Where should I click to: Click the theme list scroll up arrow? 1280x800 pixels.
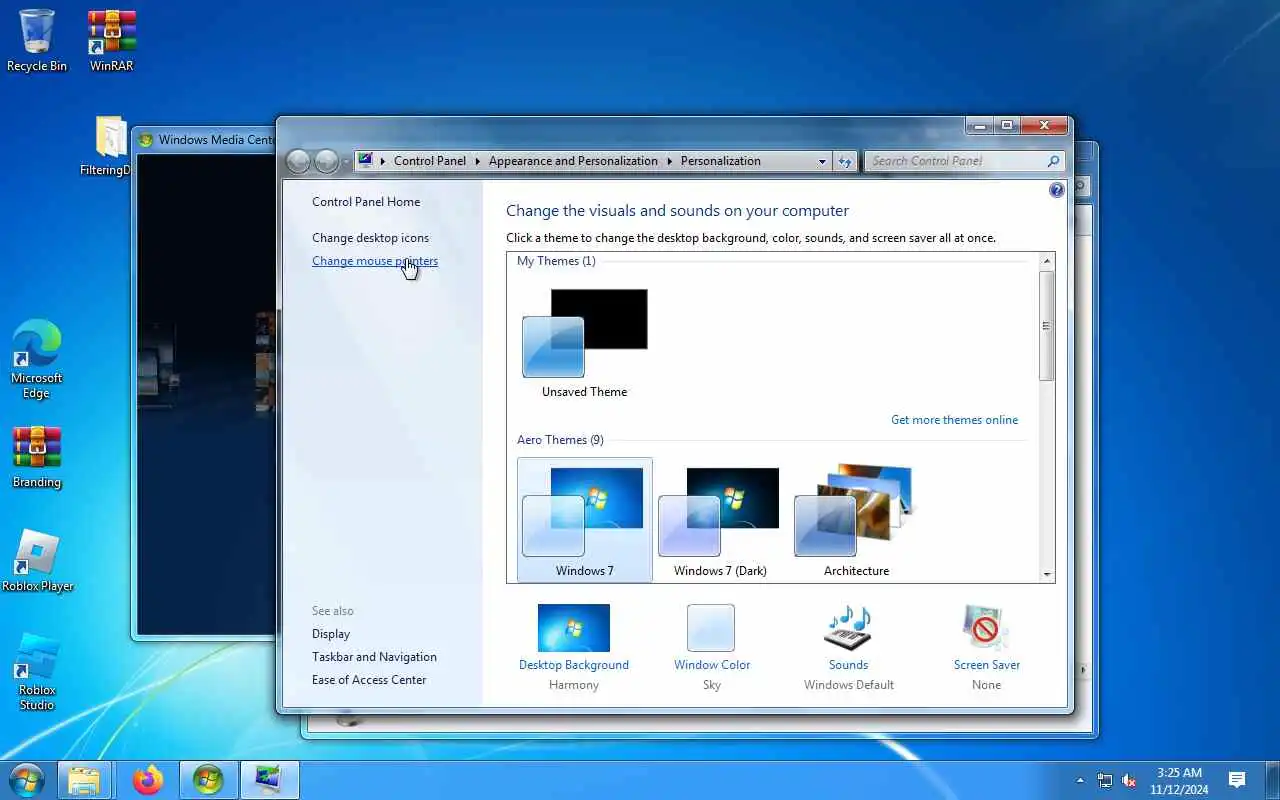tap(1047, 261)
